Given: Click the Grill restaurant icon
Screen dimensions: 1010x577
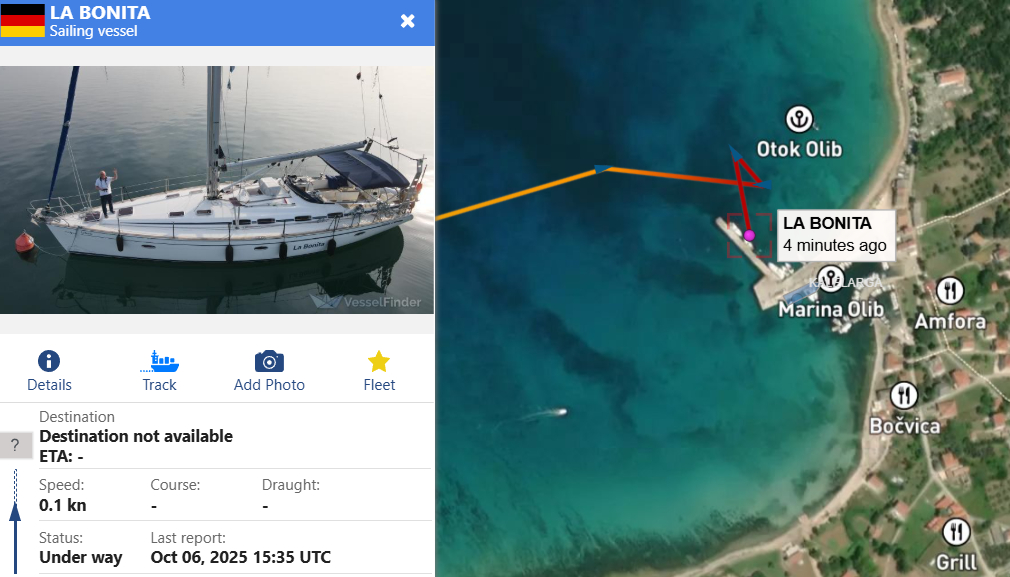Looking at the screenshot, I should coord(957,532).
